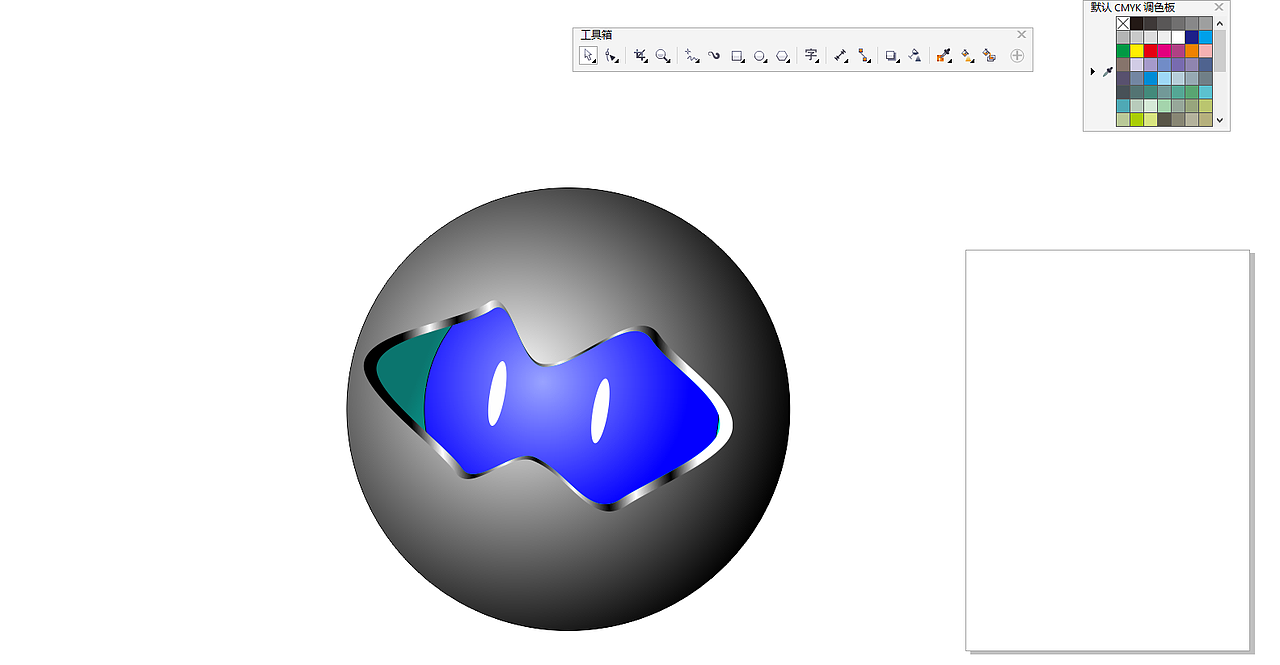Choose the navy blue swatch
The image size is (1280, 665).
pyautogui.click(x=1192, y=37)
